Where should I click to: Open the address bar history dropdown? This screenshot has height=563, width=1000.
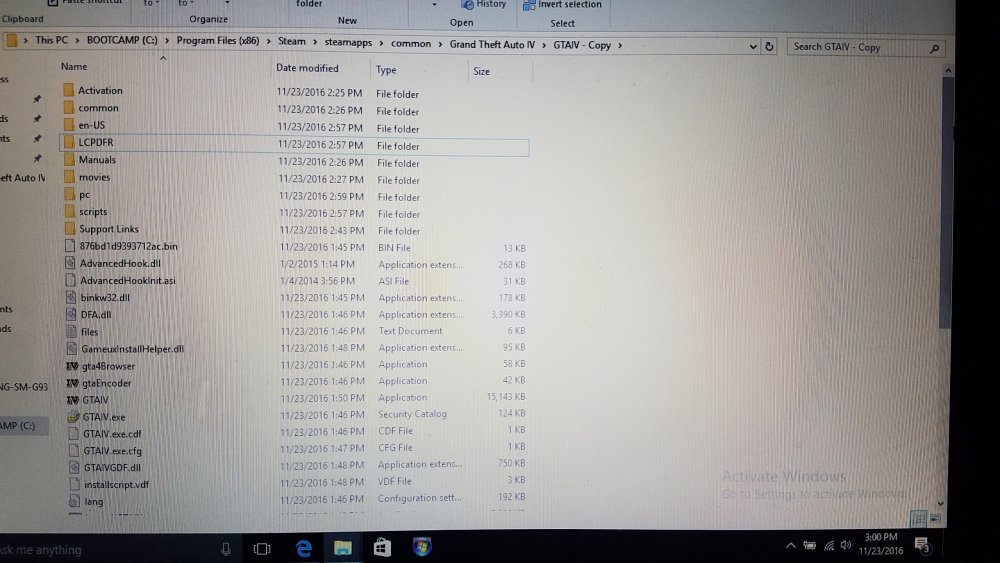point(753,47)
